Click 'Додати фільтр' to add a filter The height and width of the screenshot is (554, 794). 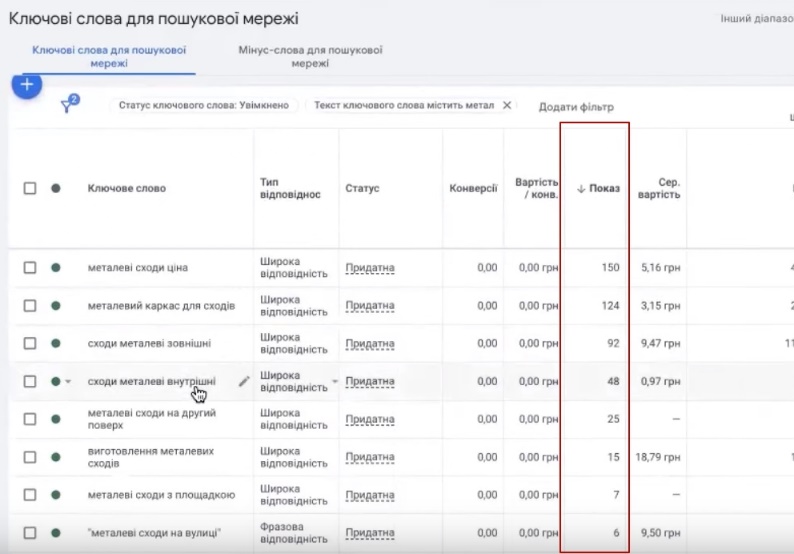(x=576, y=107)
